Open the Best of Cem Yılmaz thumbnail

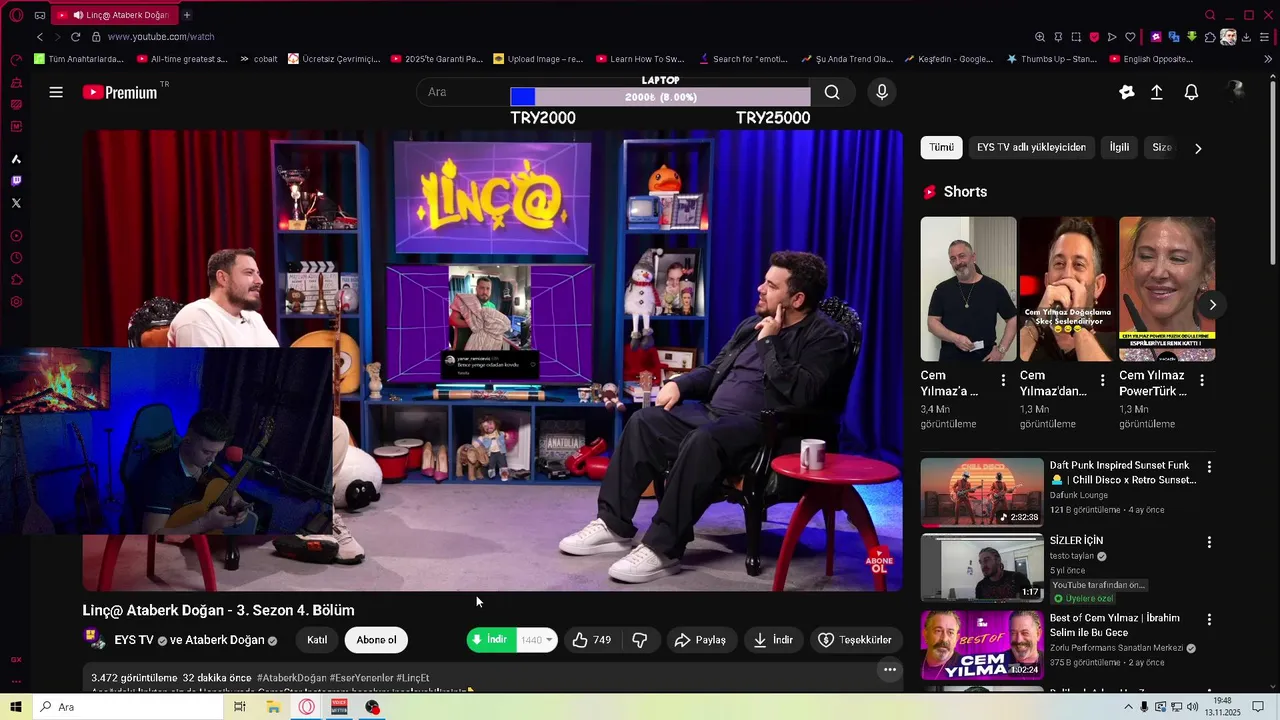pos(982,645)
